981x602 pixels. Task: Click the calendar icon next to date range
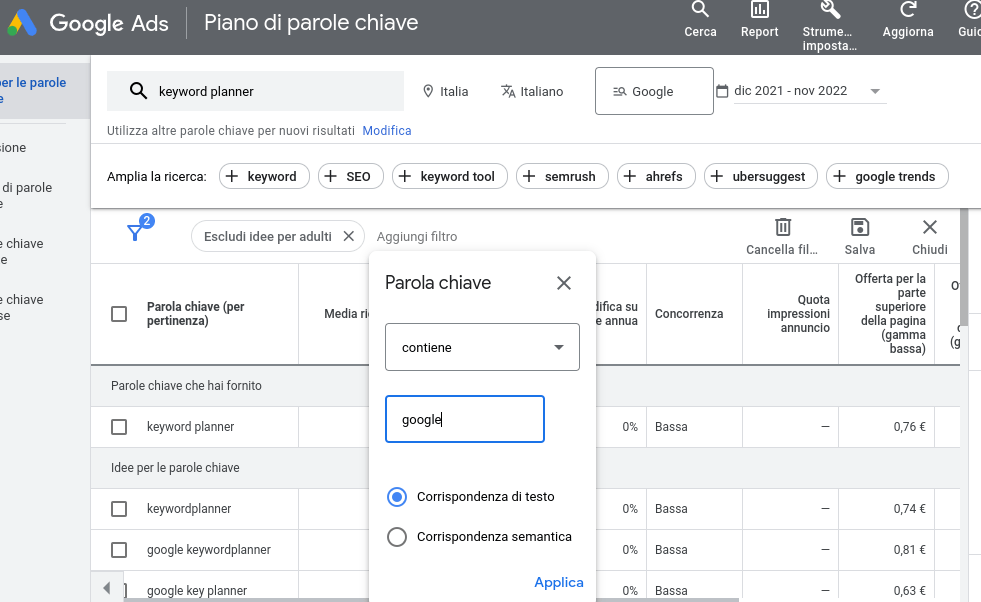pos(722,91)
